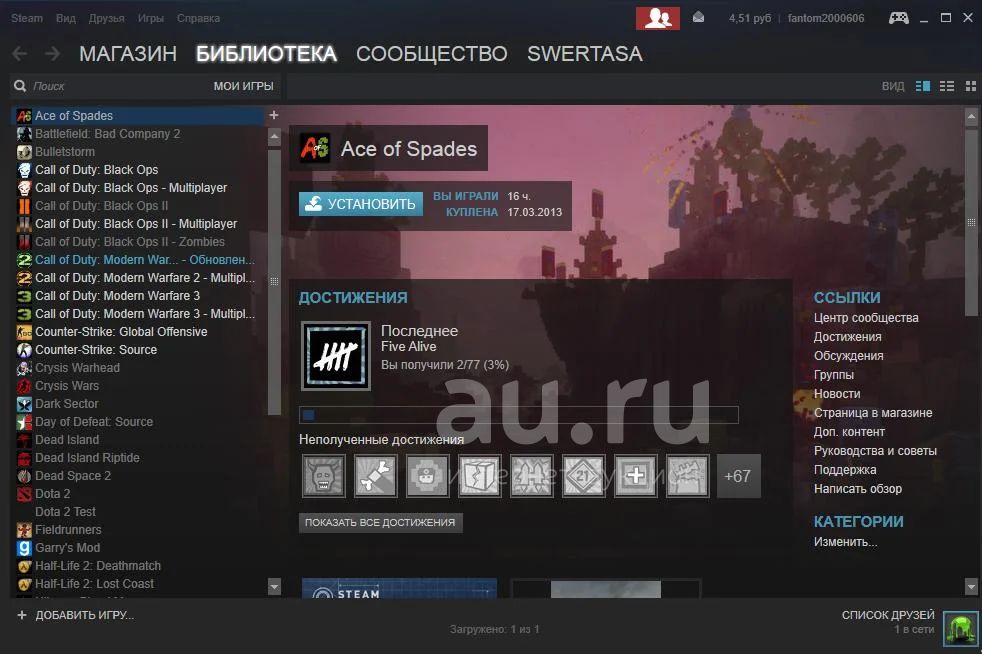
Task: Click the search magnifier icon
Action: point(20,86)
